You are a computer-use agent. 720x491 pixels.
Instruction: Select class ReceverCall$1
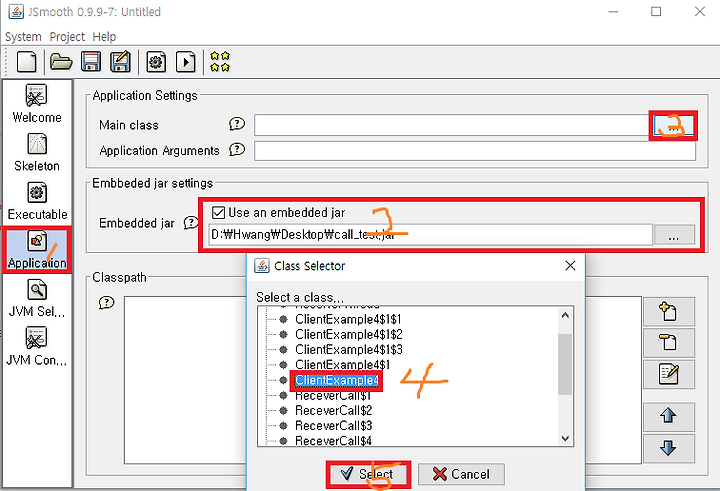click(333, 395)
